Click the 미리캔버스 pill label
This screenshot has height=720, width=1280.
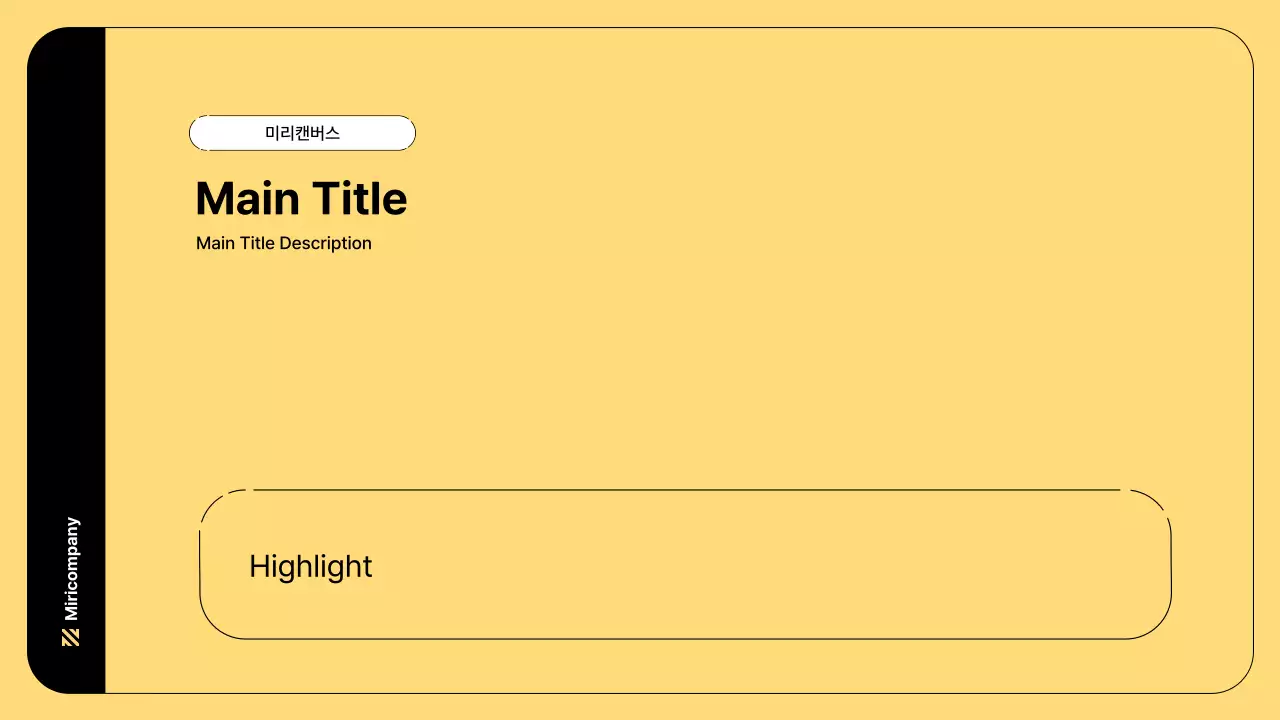tap(302, 133)
